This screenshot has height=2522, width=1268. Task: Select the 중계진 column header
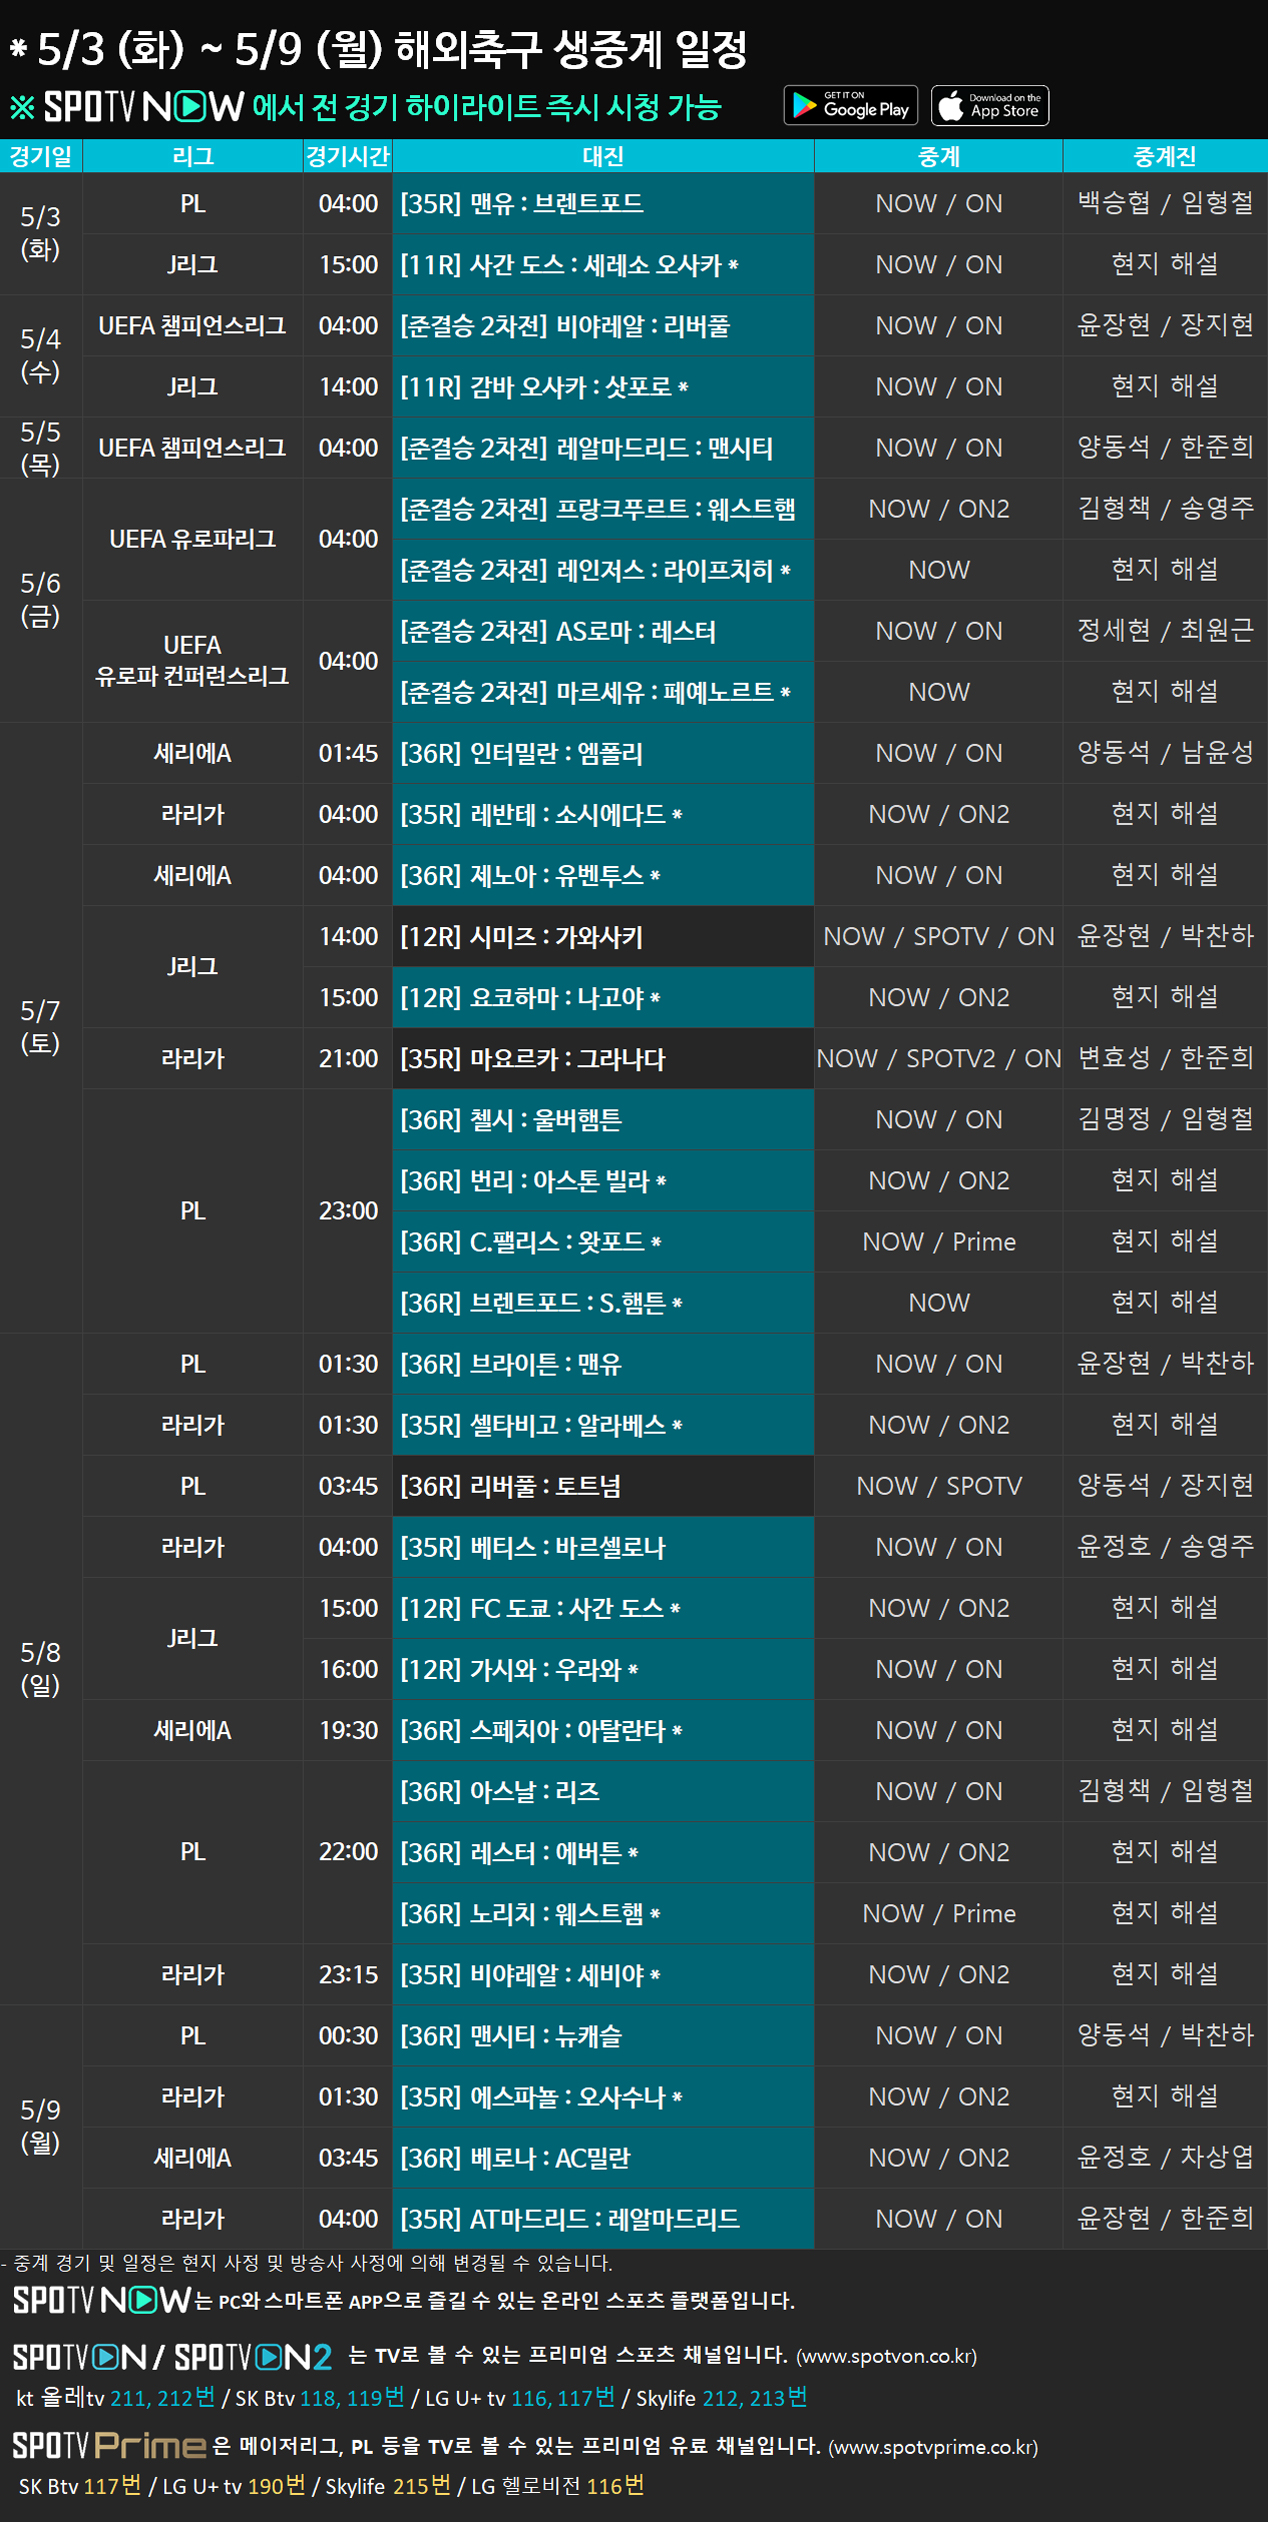(1164, 156)
